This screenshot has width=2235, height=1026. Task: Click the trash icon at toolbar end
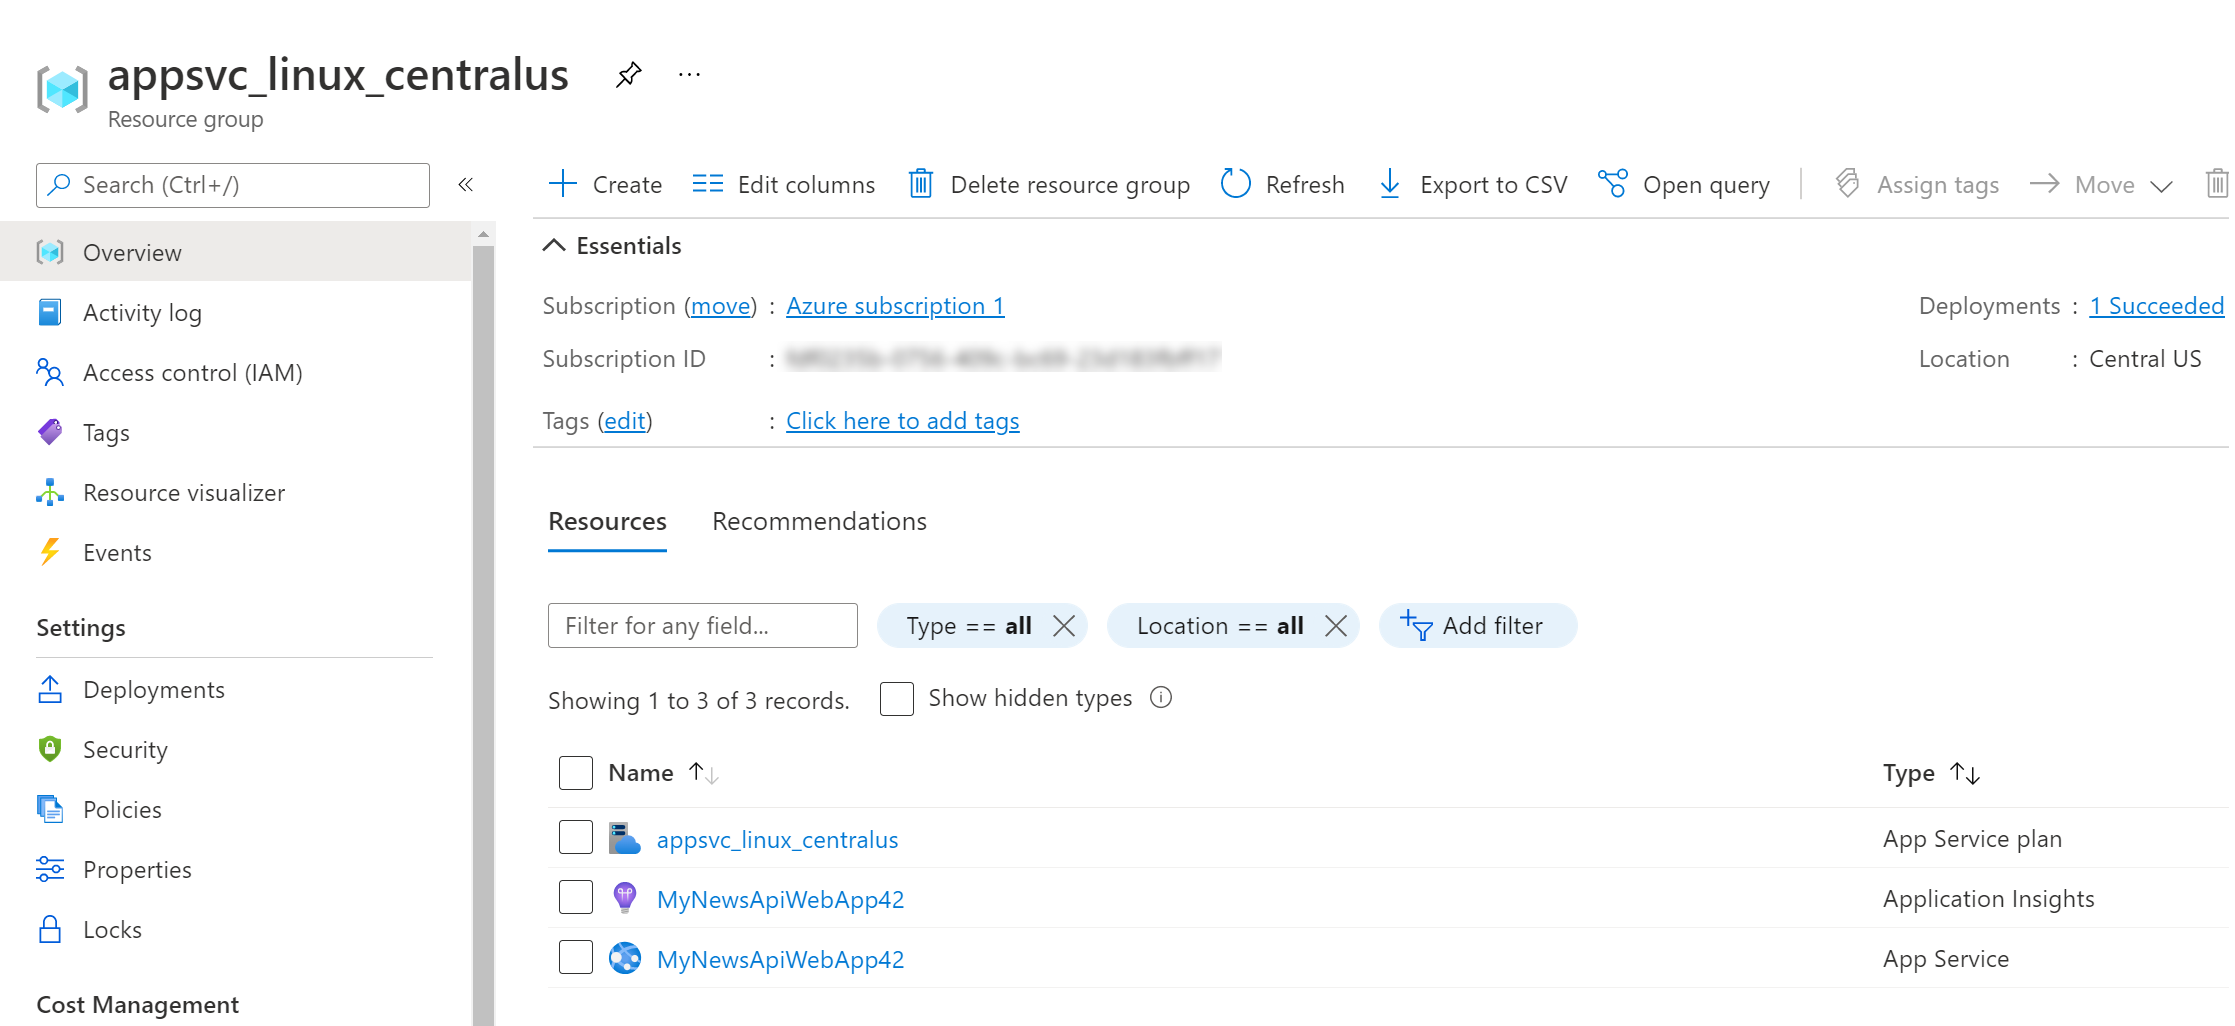coord(2216,184)
